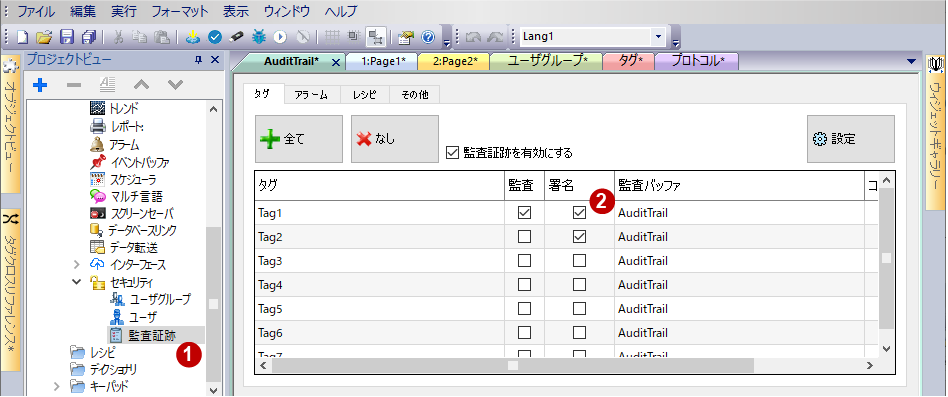Open Help with the question mark icon
This screenshot has width=948, height=397.
coord(428,37)
